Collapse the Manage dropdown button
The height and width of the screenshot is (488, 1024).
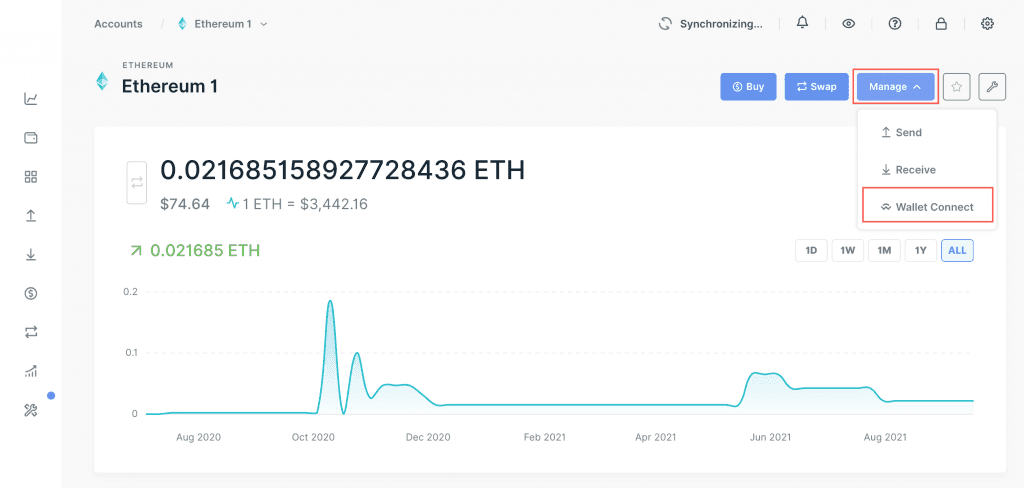point(895,87)
